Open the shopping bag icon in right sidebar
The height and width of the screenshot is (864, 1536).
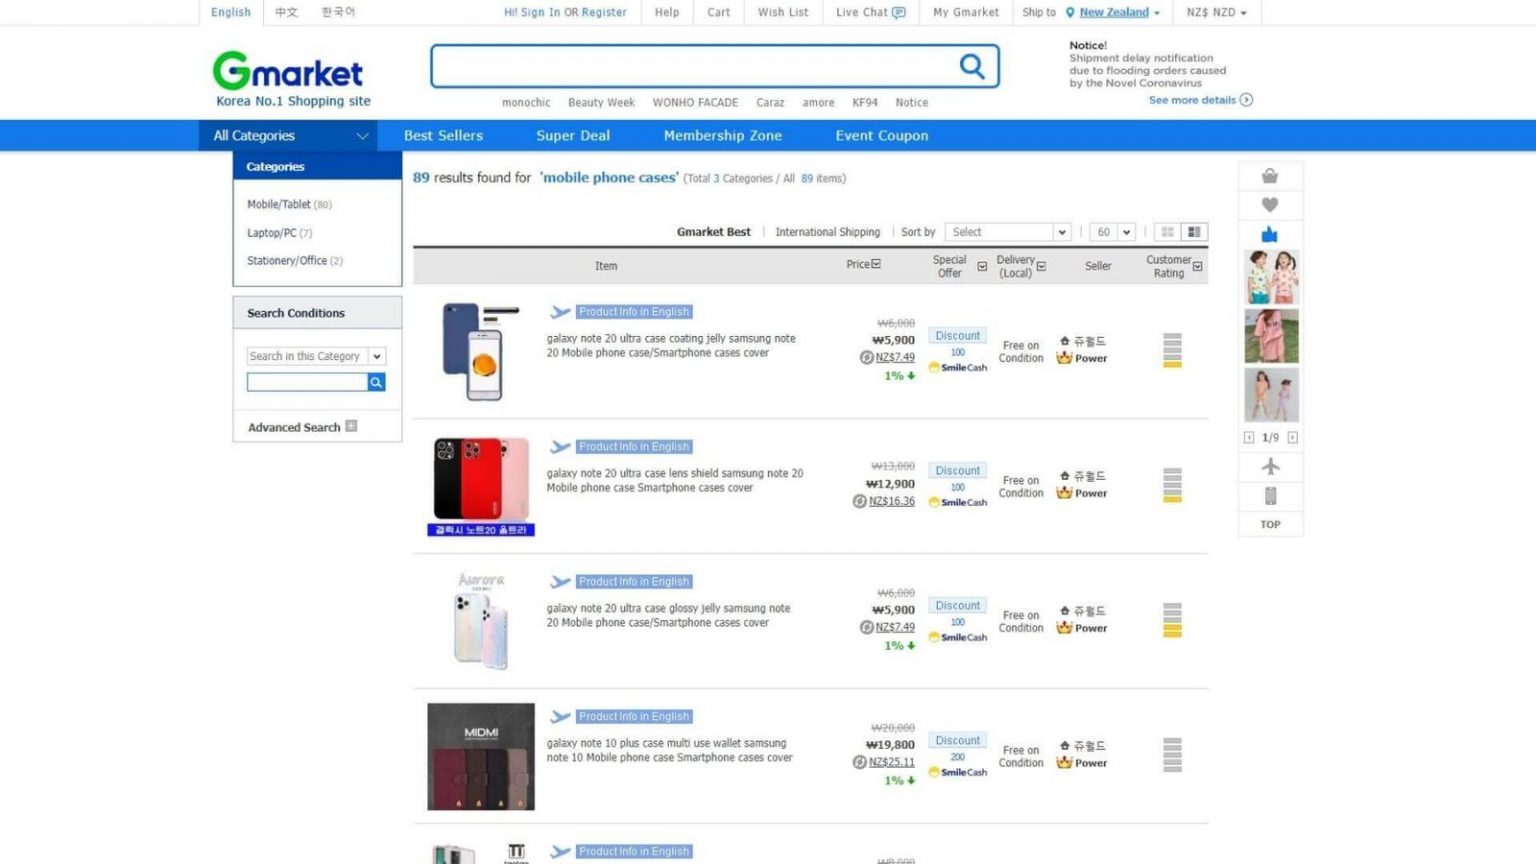pos(1269,174)
